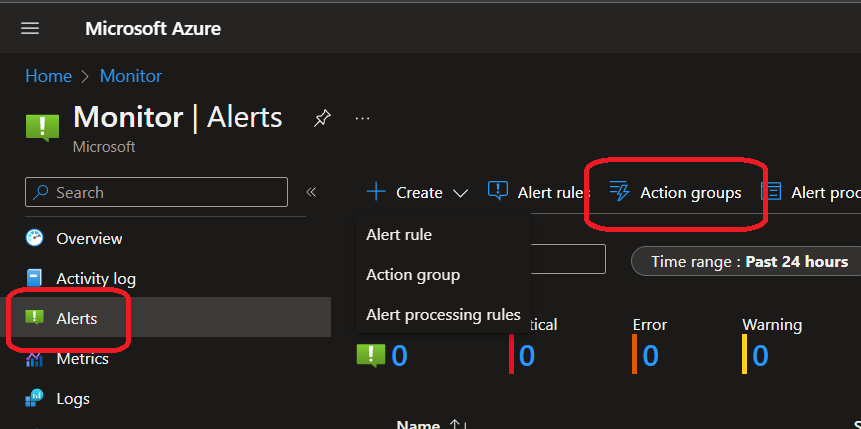Expand the Create dropdown
Screen dimensions: 861x429
tap(417, 192)
